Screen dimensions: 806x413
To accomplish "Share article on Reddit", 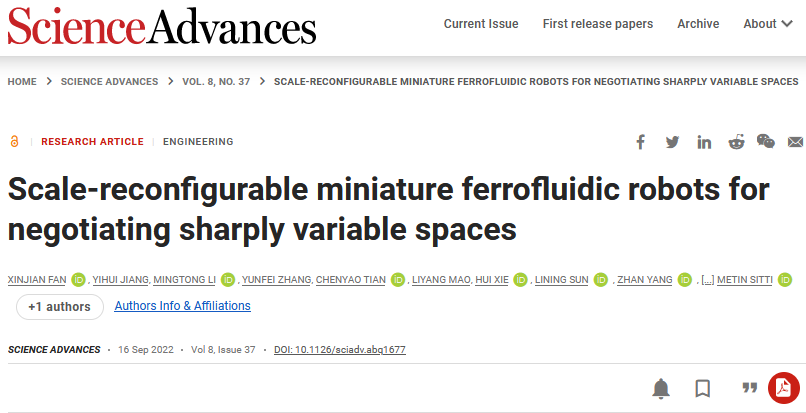I will pyautogui.click(x=736, y=142).
